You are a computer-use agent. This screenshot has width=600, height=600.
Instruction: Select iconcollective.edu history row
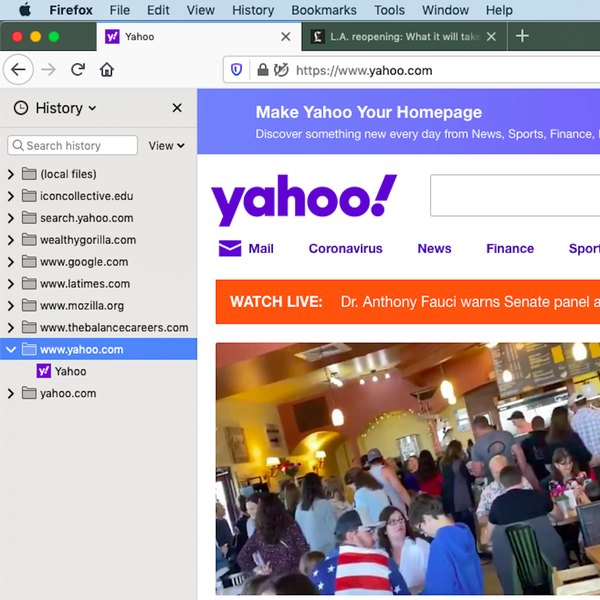(98, 196)
